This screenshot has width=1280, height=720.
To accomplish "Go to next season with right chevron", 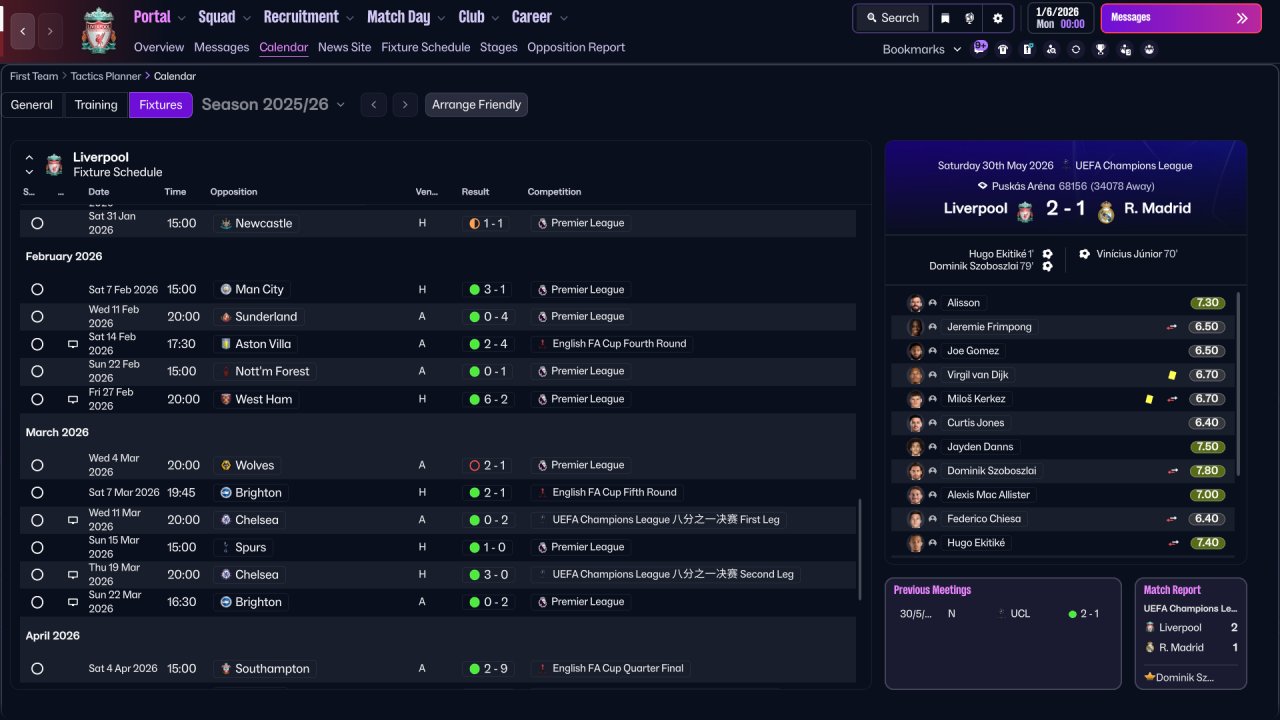I will (405, 105).
